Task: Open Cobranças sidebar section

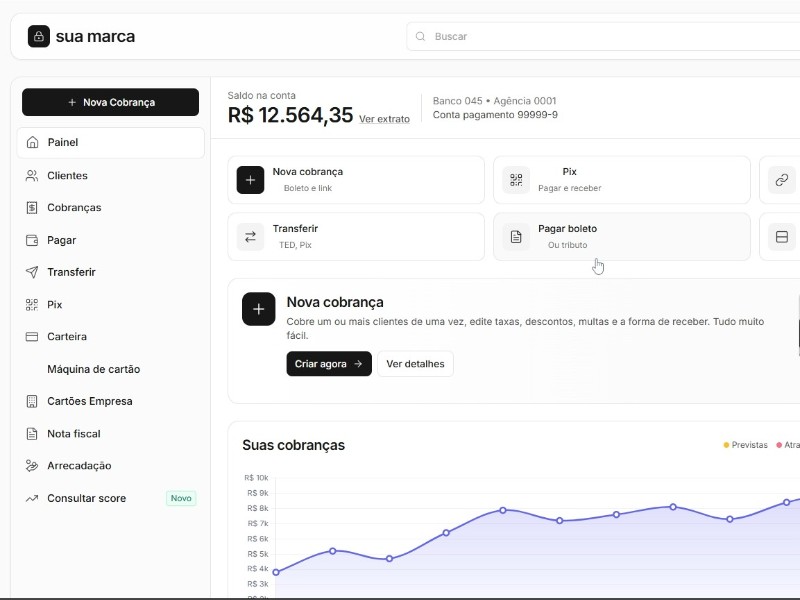Action: pos(73,208)
